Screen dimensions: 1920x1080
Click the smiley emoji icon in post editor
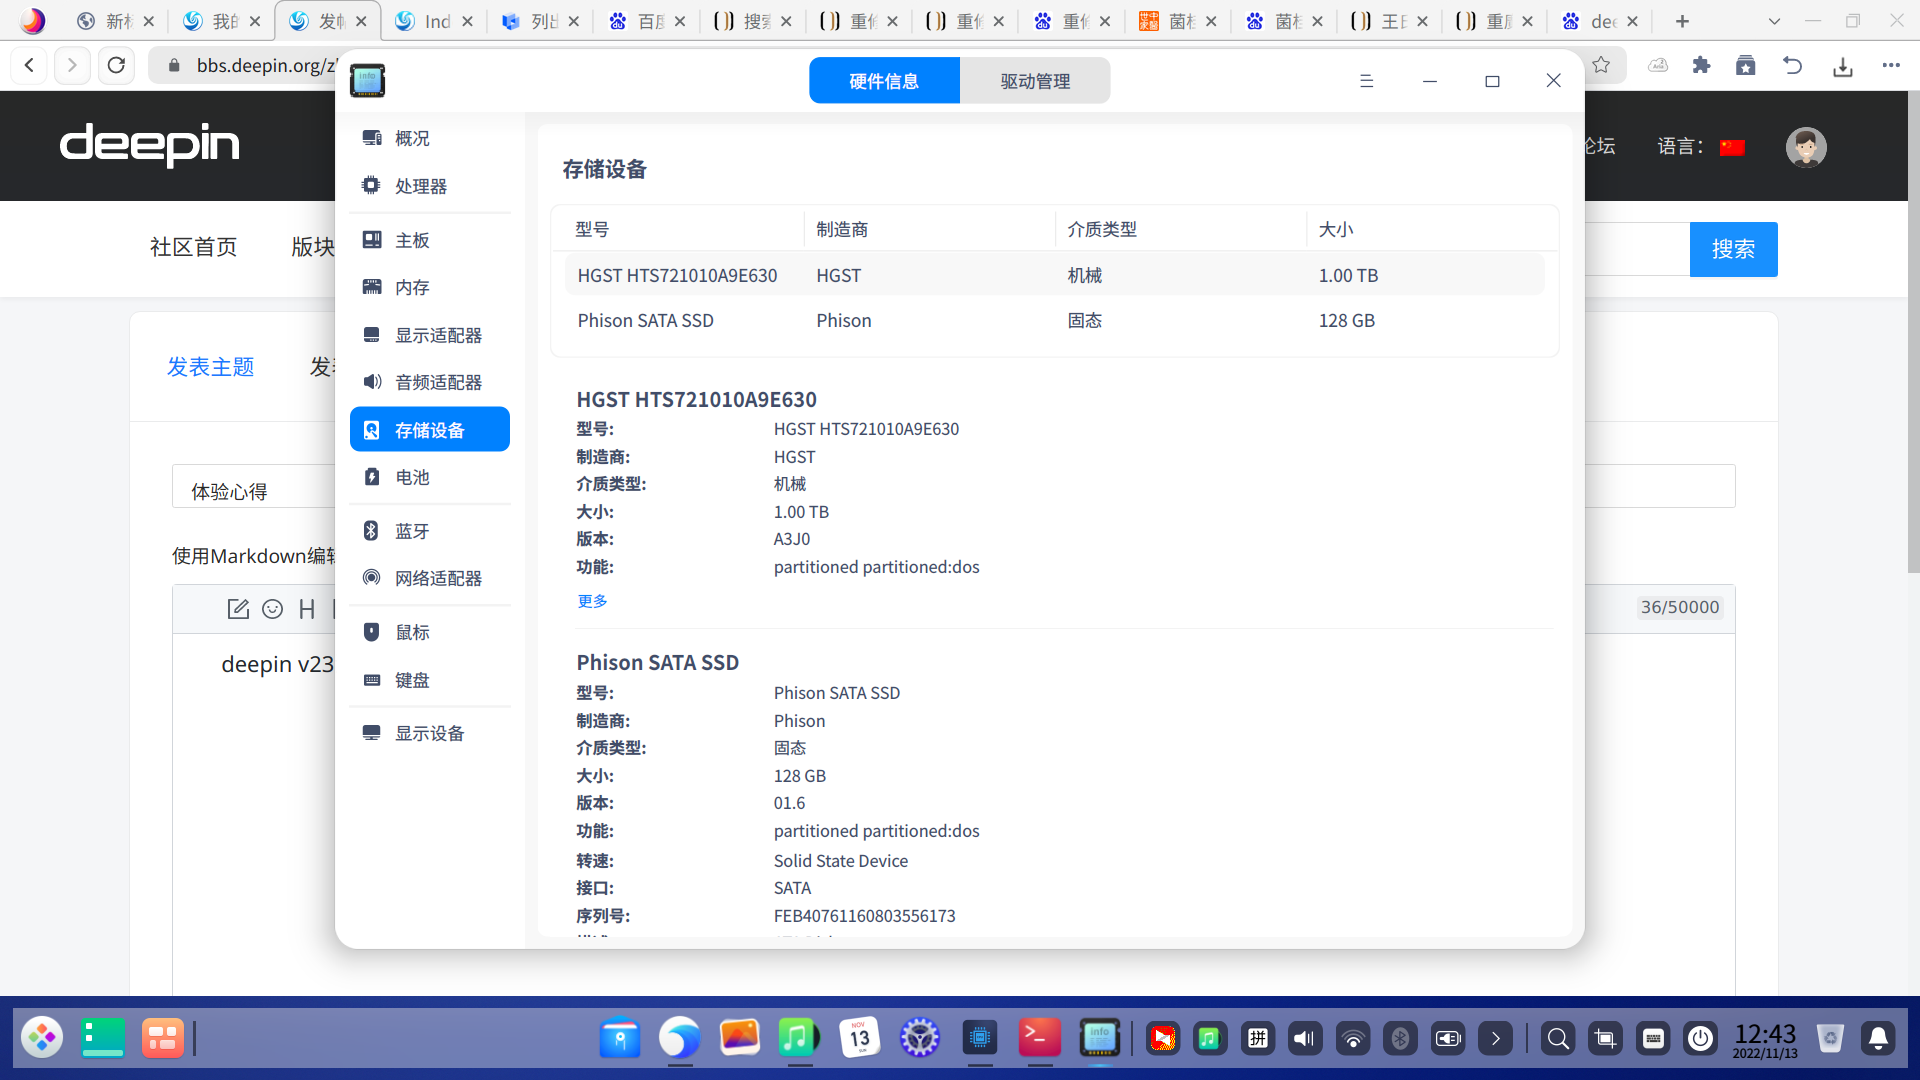click(x=273, y=609)
